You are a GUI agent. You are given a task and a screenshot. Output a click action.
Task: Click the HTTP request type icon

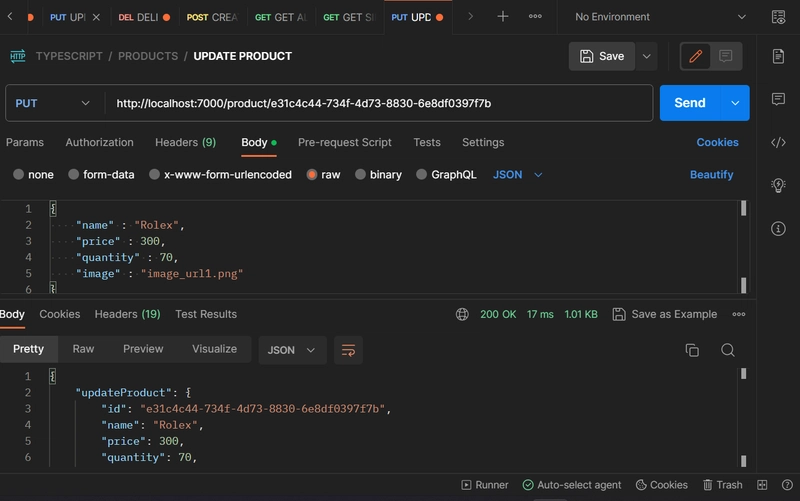18,56
